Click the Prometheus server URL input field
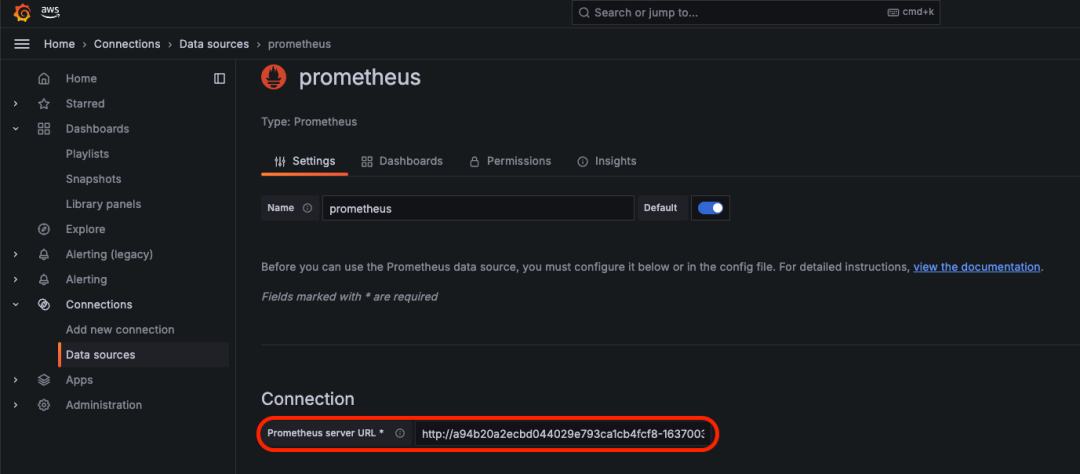 coord(563,434)
